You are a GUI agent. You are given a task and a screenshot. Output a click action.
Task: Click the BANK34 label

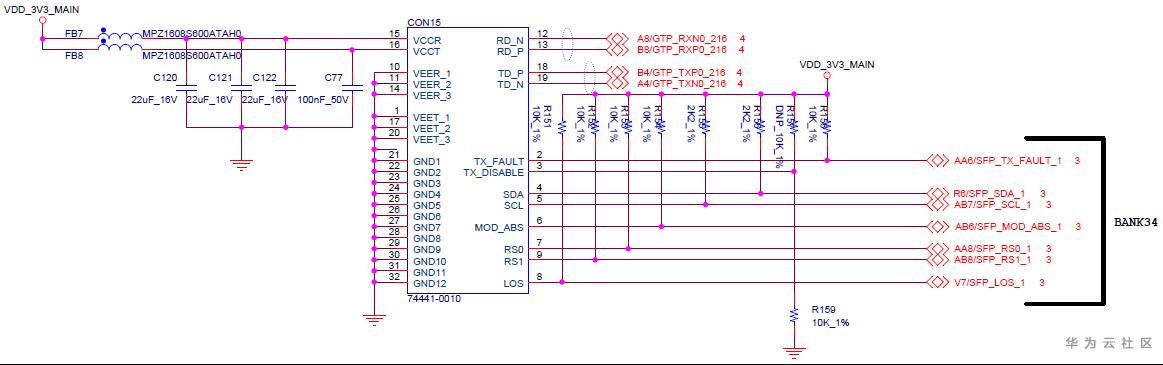pyautogui.click(x=1136, y=222)
